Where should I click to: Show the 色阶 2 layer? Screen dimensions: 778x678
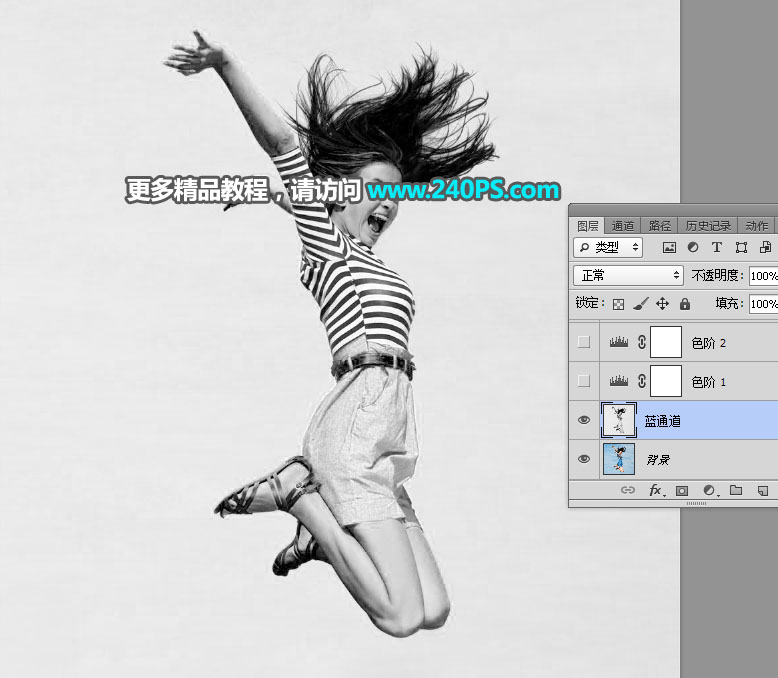pos(584,342)
